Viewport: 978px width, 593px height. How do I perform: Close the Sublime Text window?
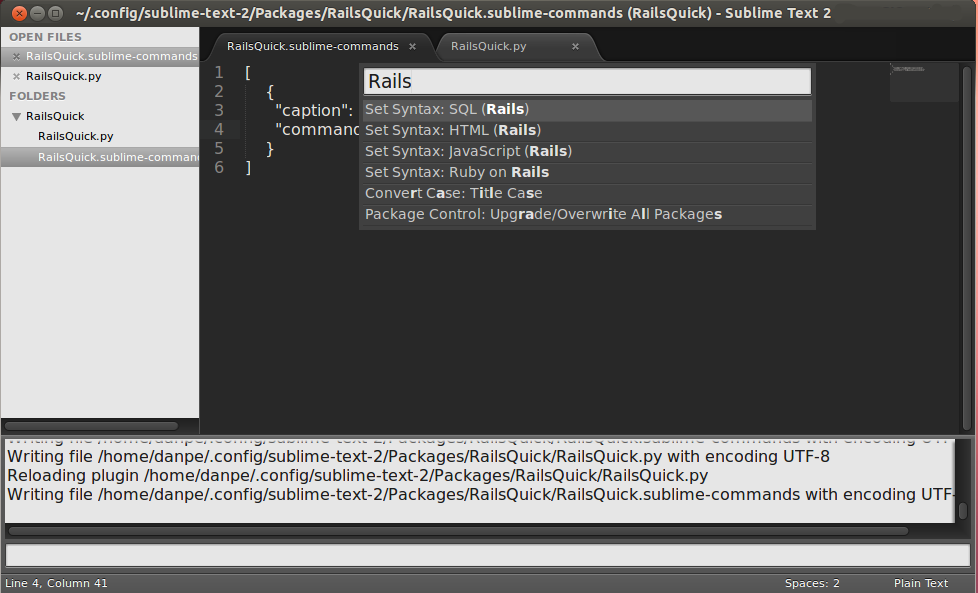[19, 12]
